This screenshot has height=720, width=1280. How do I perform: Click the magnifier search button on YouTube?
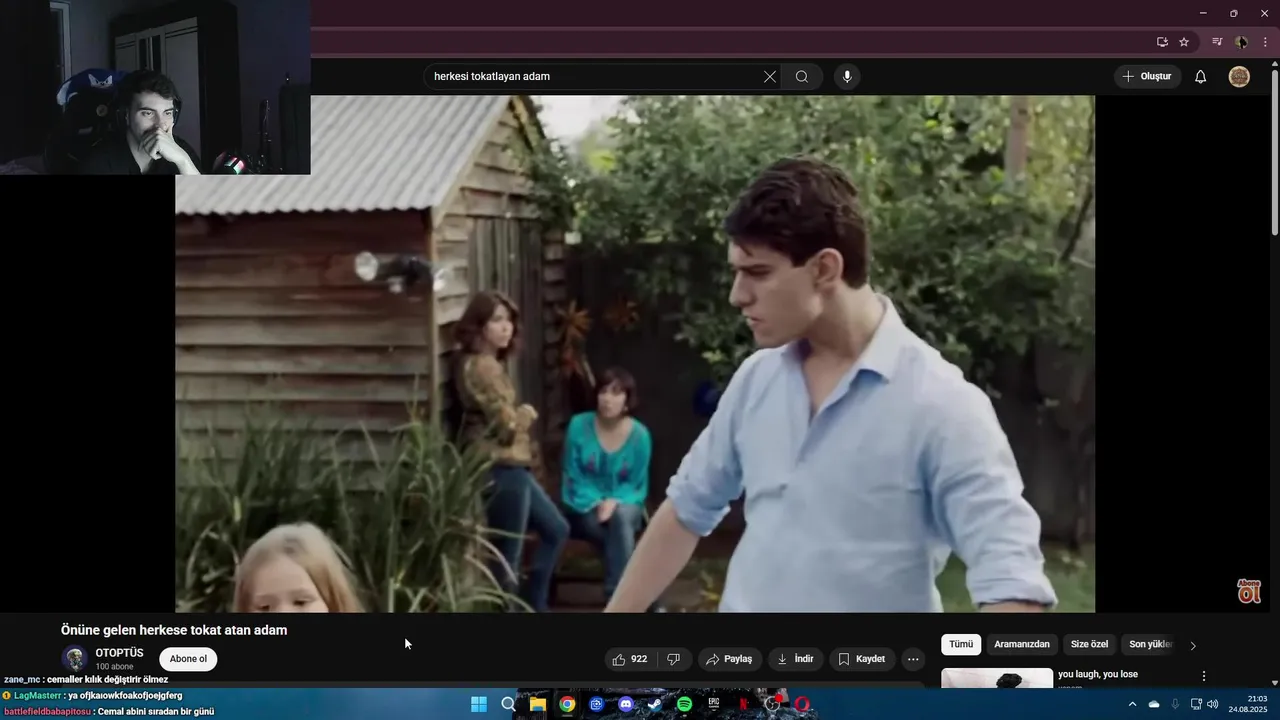click(802, 77)
